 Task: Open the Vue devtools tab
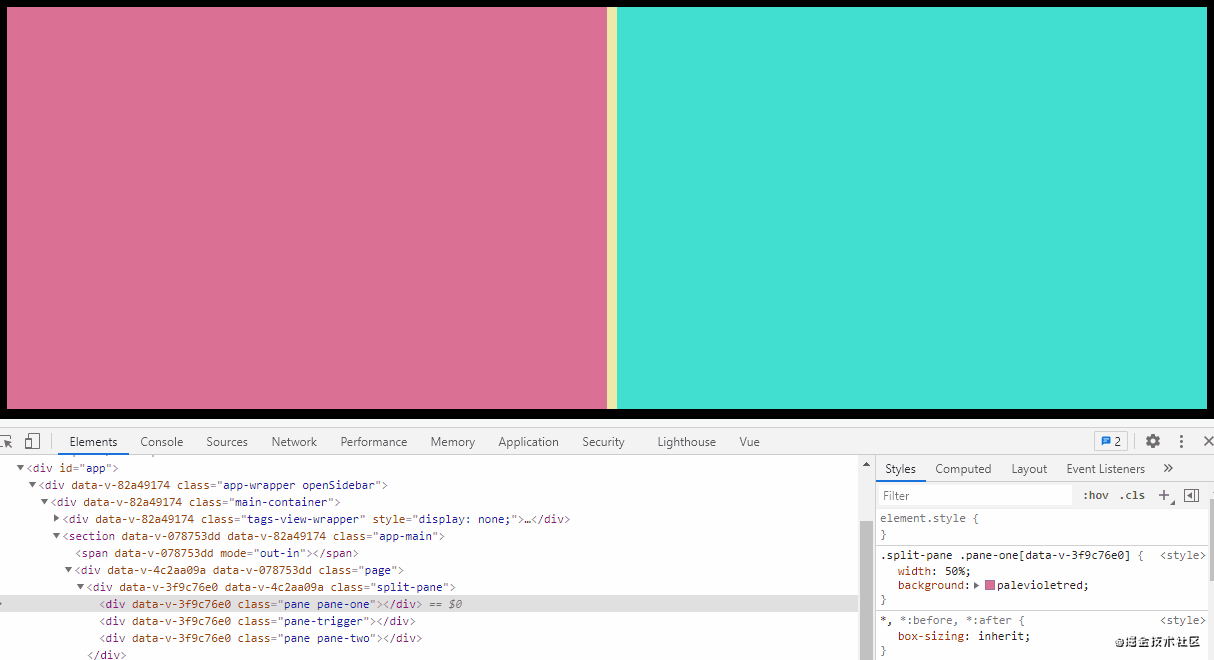coord(749,442)
